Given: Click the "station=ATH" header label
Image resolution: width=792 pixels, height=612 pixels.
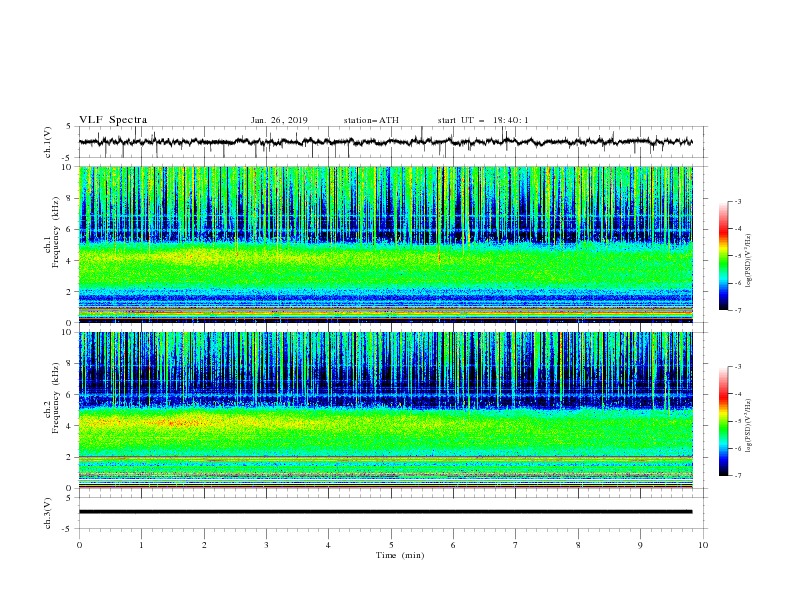Looking at the screenshot, I should tap(371, 120).
